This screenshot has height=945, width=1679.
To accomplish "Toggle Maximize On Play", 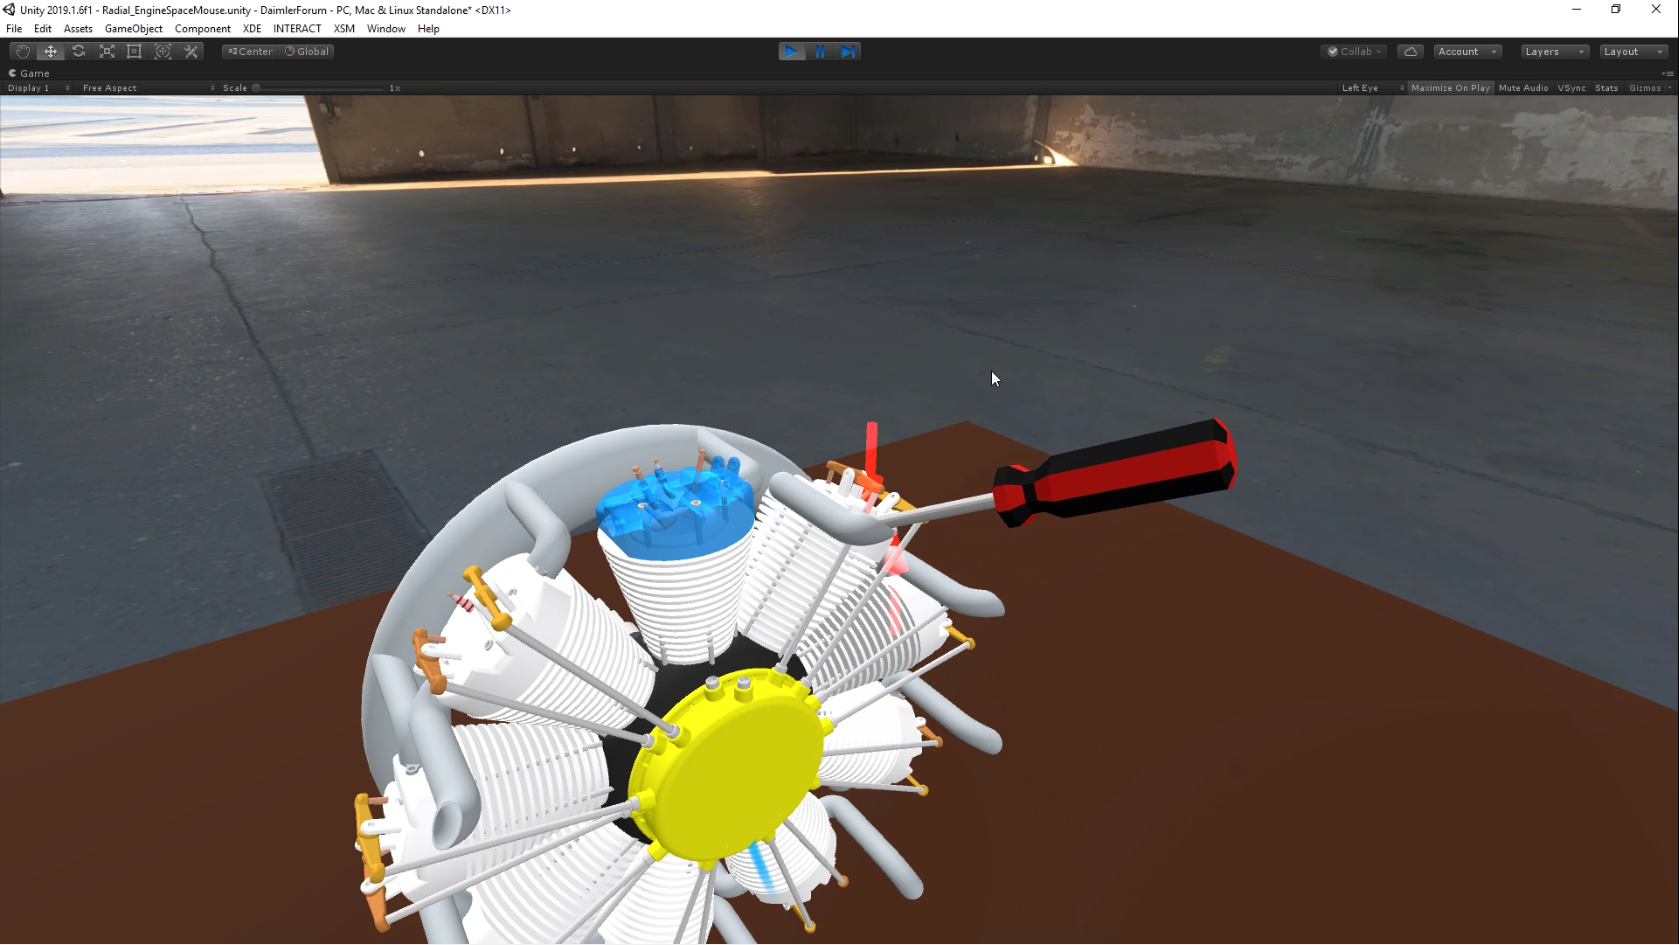I will (1450, 88).
